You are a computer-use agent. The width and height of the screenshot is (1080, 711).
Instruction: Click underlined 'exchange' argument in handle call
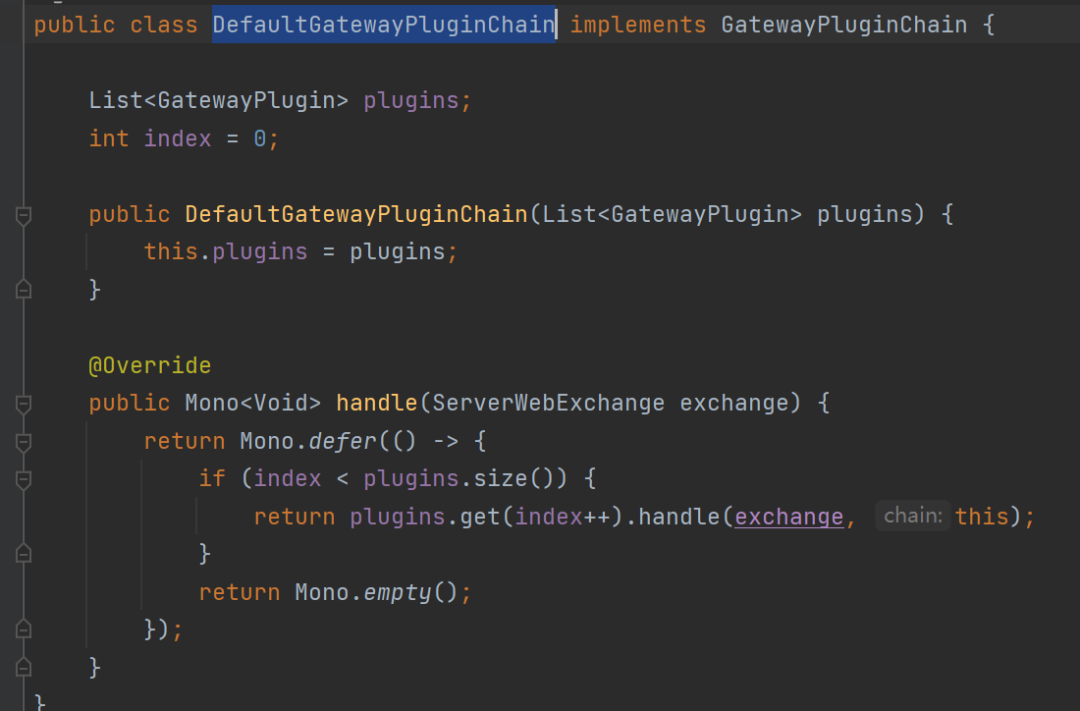coord(789,517)
